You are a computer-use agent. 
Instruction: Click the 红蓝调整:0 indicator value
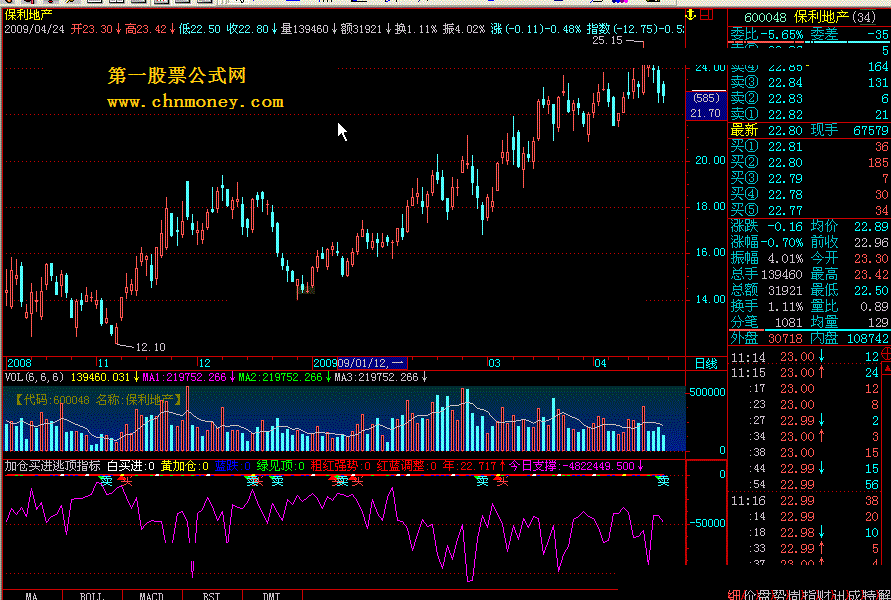(x=407, y=466)
